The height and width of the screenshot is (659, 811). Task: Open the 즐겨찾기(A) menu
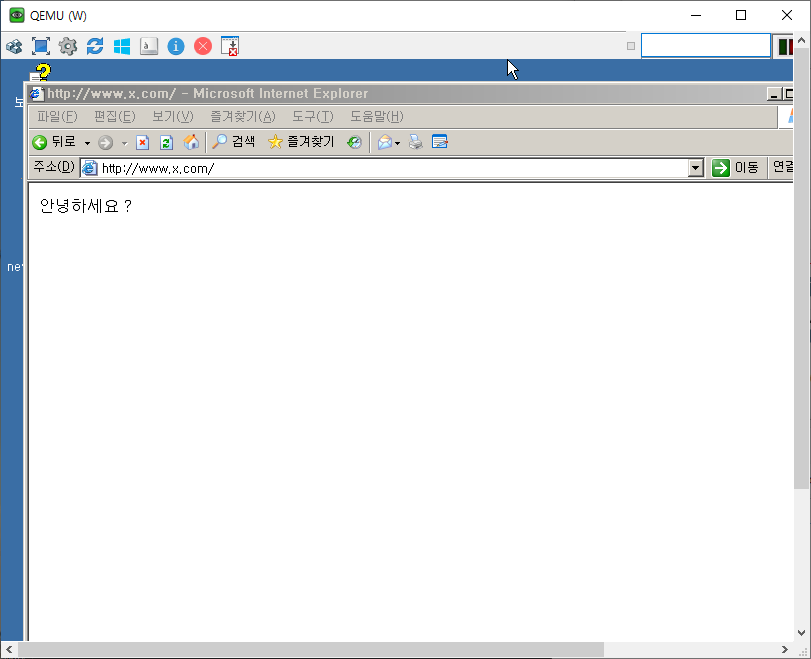point(243,116)
